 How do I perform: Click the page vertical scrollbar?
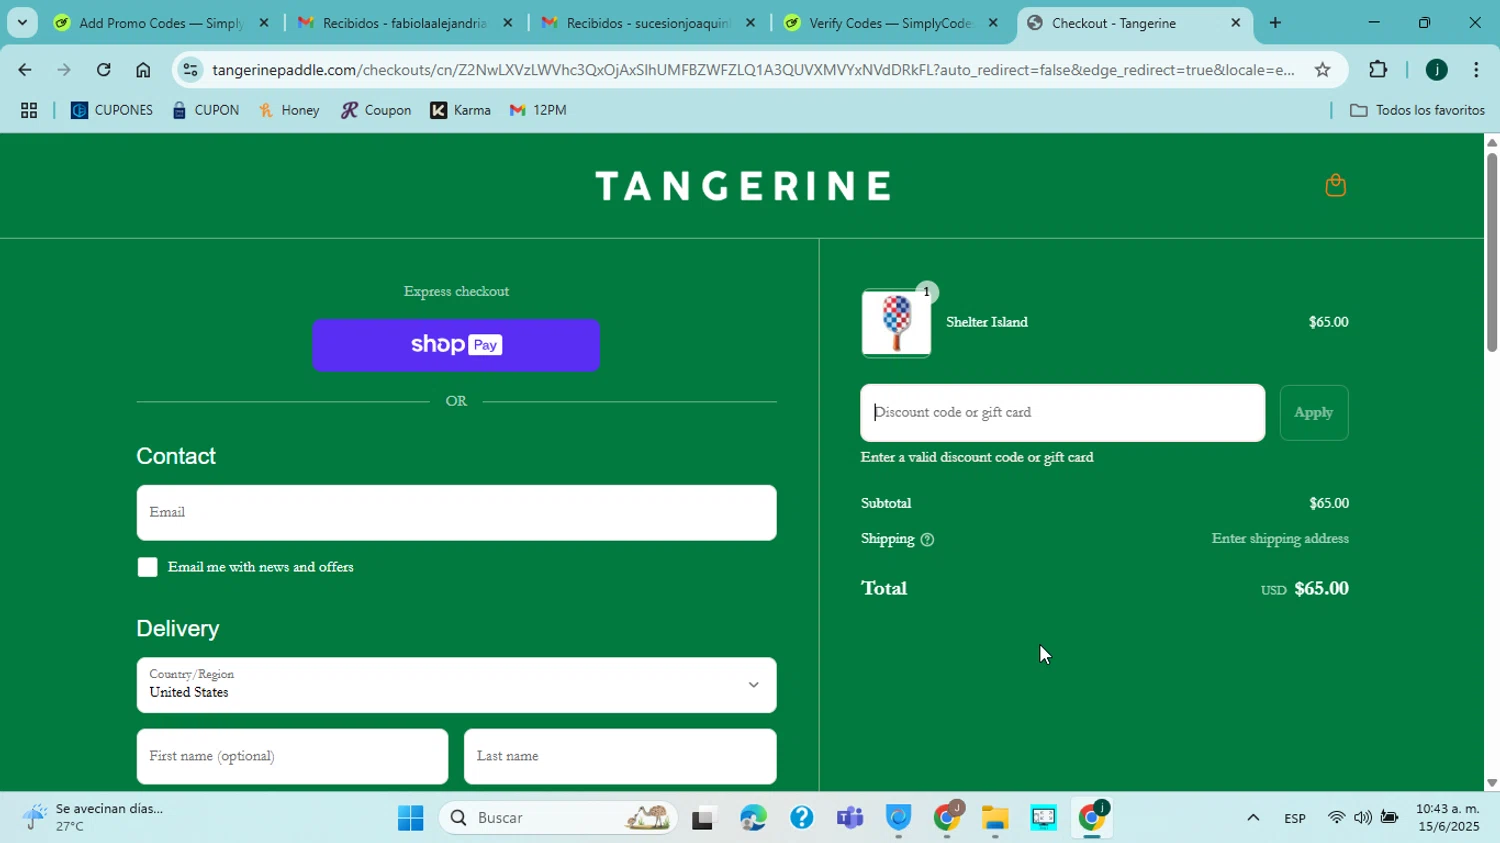(x=1492, y=252)
